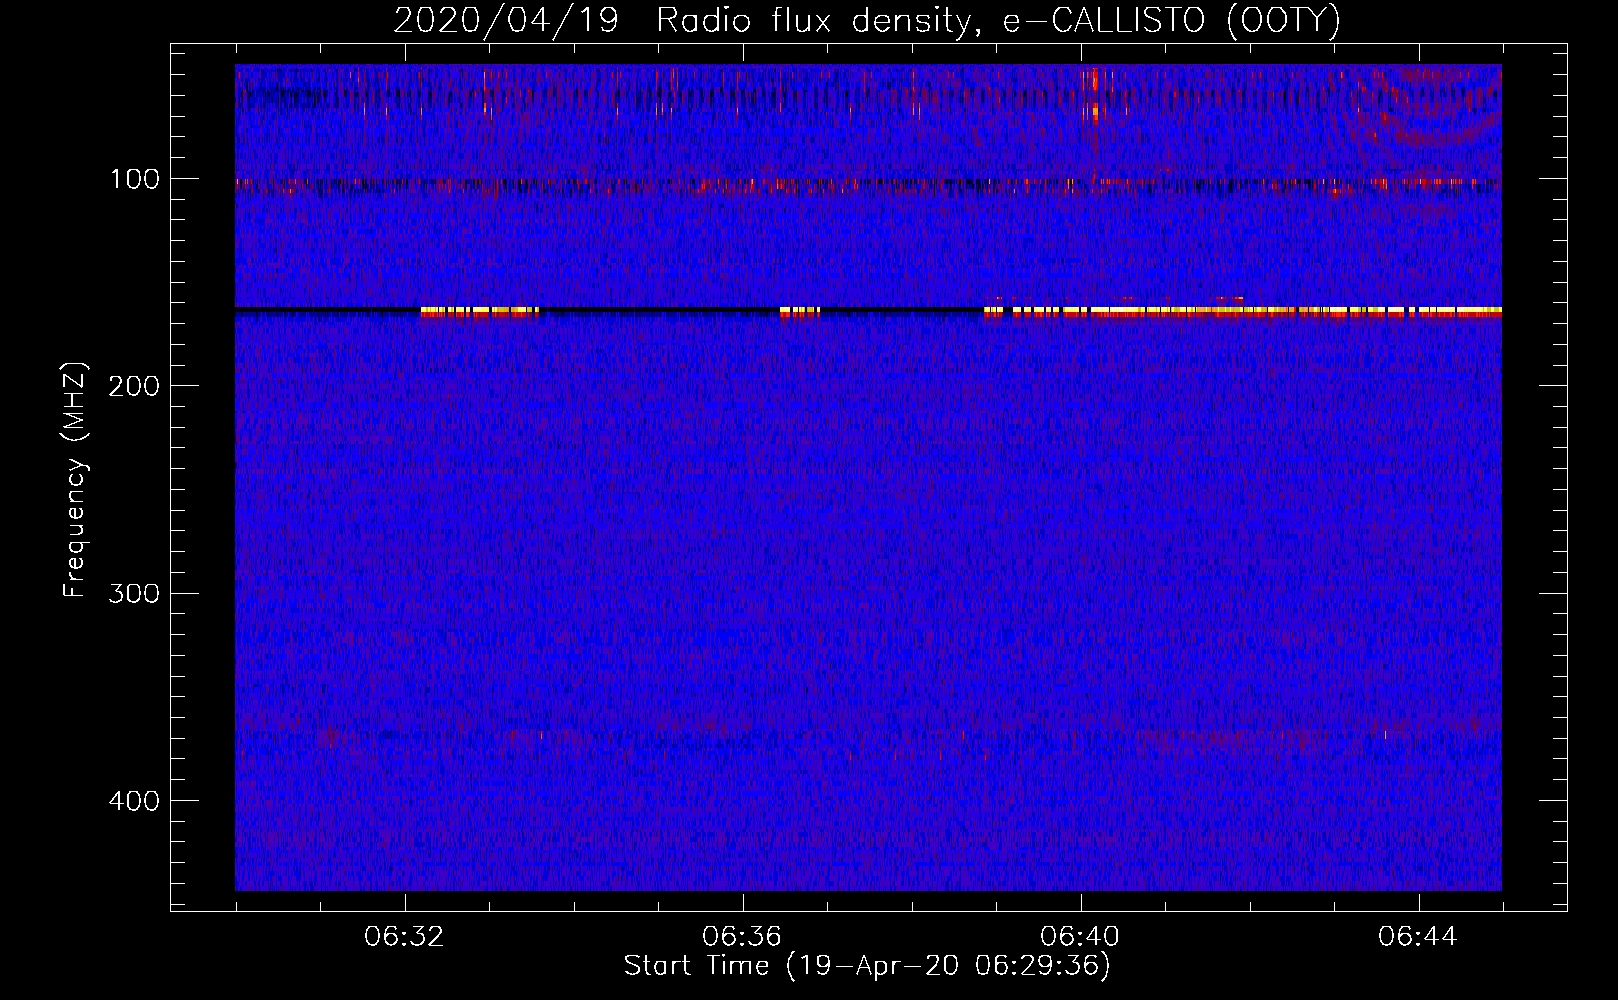This screenshot has width=1618, height=1000.
Task: Select the 300 frequency tick label
Action: point(134,593)
